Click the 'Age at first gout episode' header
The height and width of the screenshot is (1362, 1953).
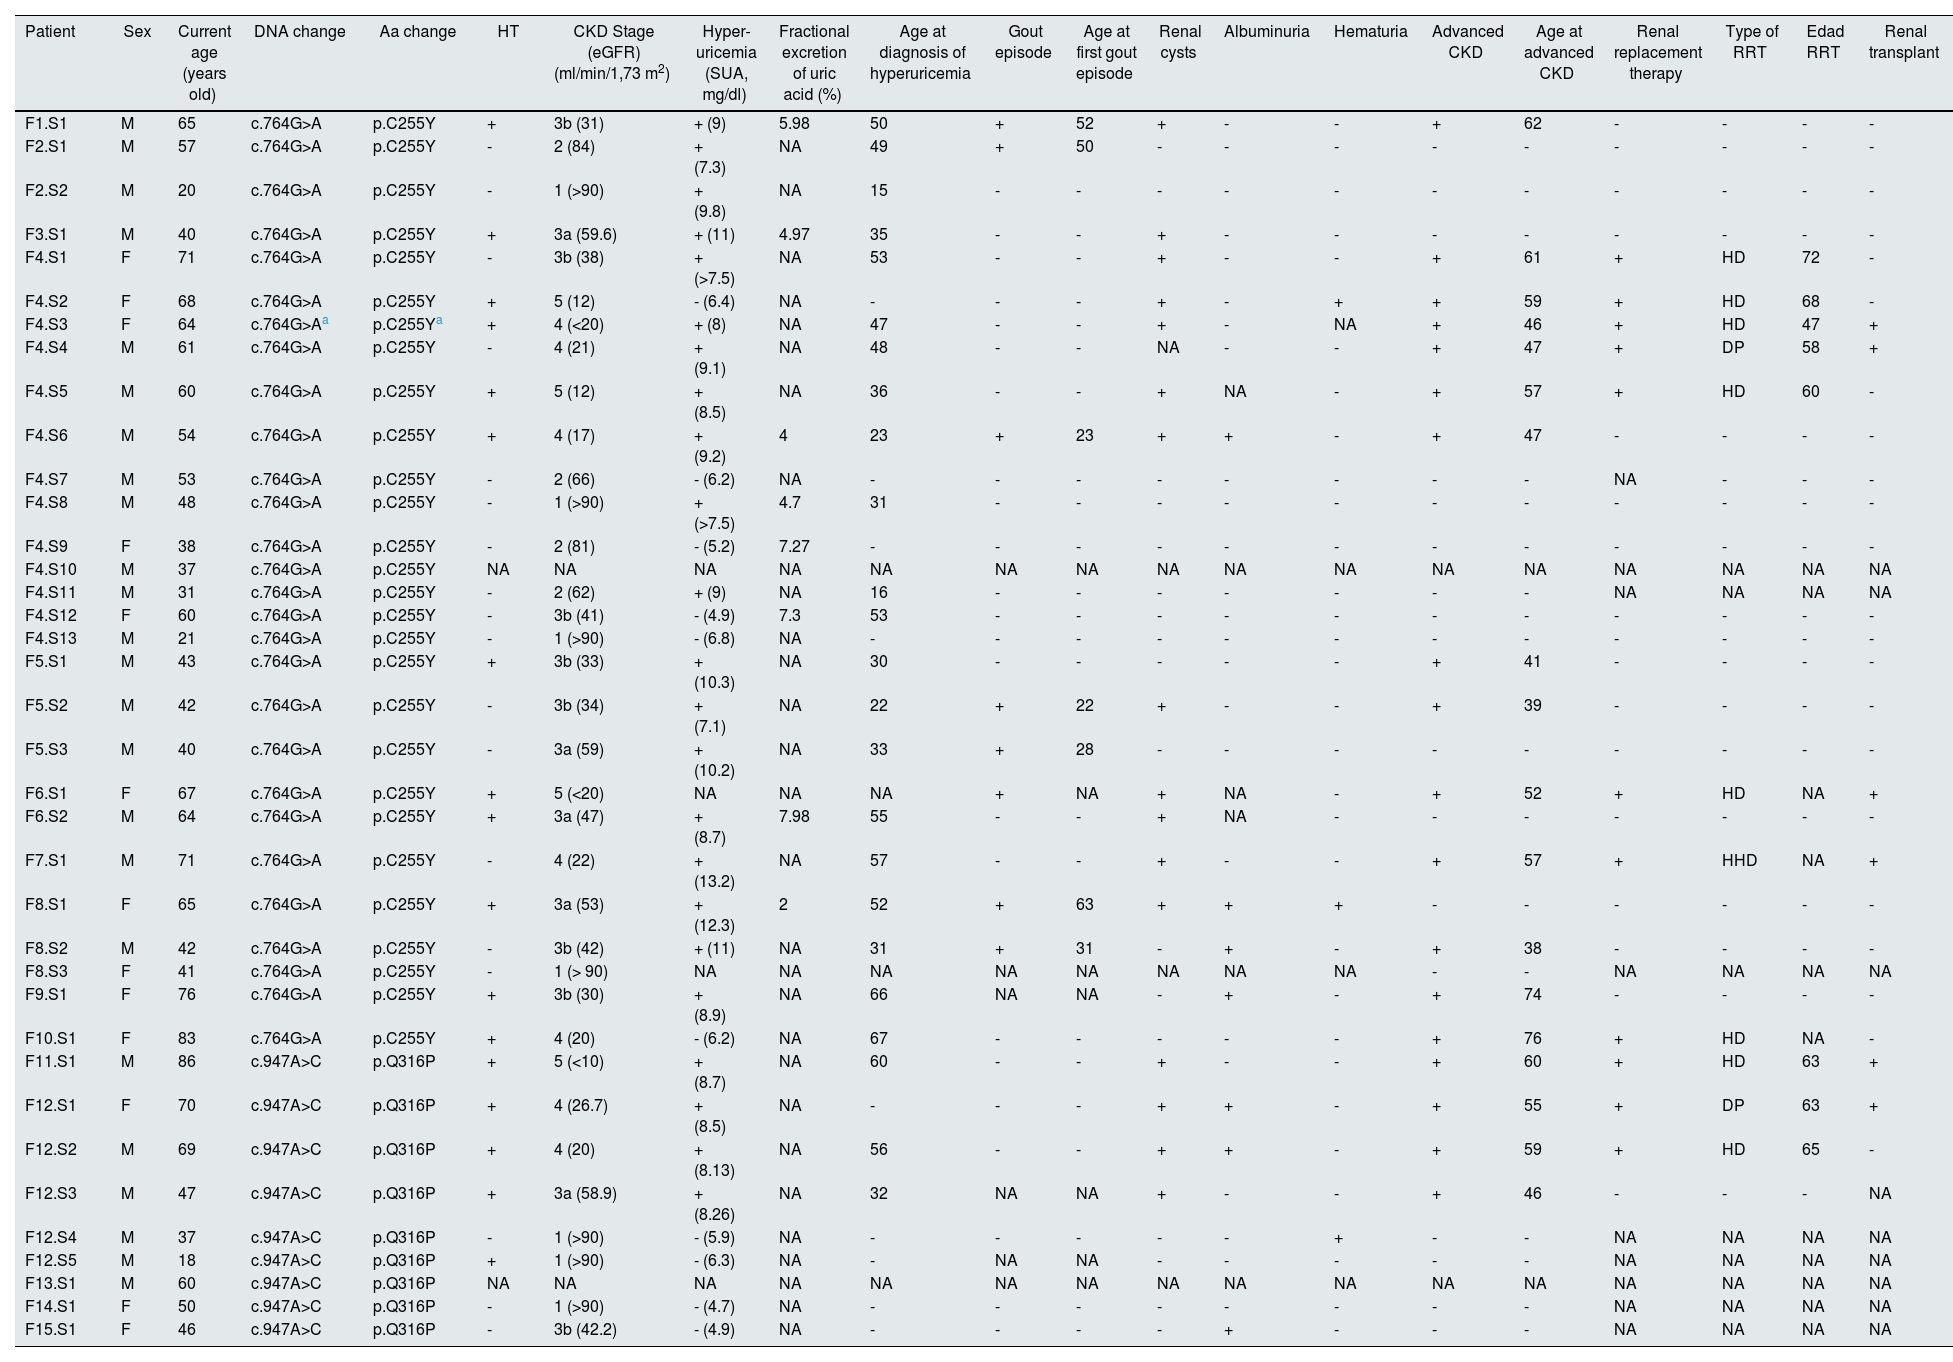pyautogui.click(x=1105, y=53)
